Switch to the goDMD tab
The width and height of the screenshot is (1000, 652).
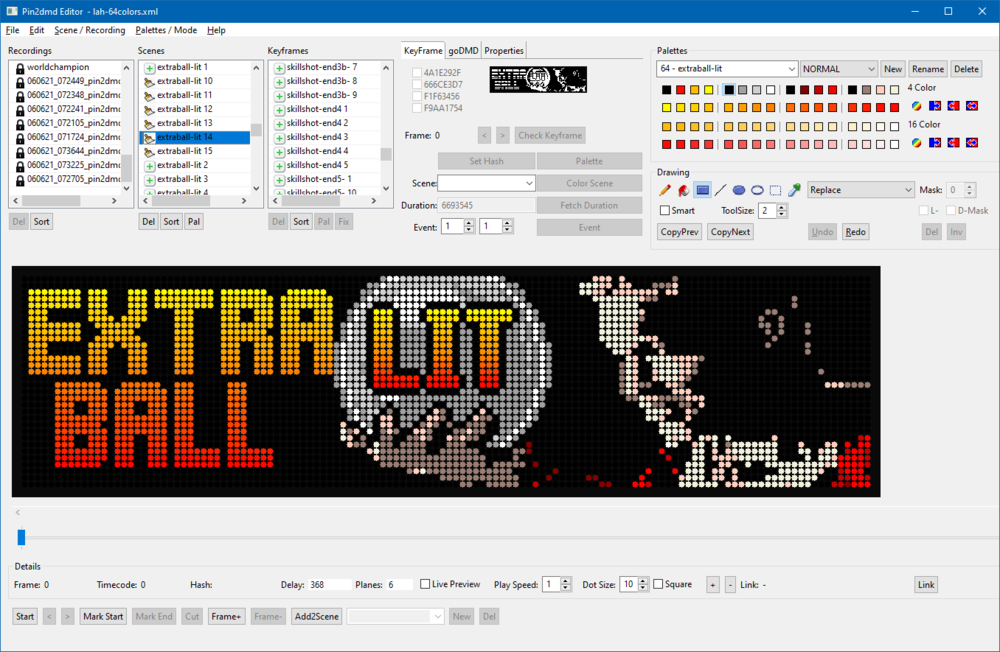click(463, 50)
